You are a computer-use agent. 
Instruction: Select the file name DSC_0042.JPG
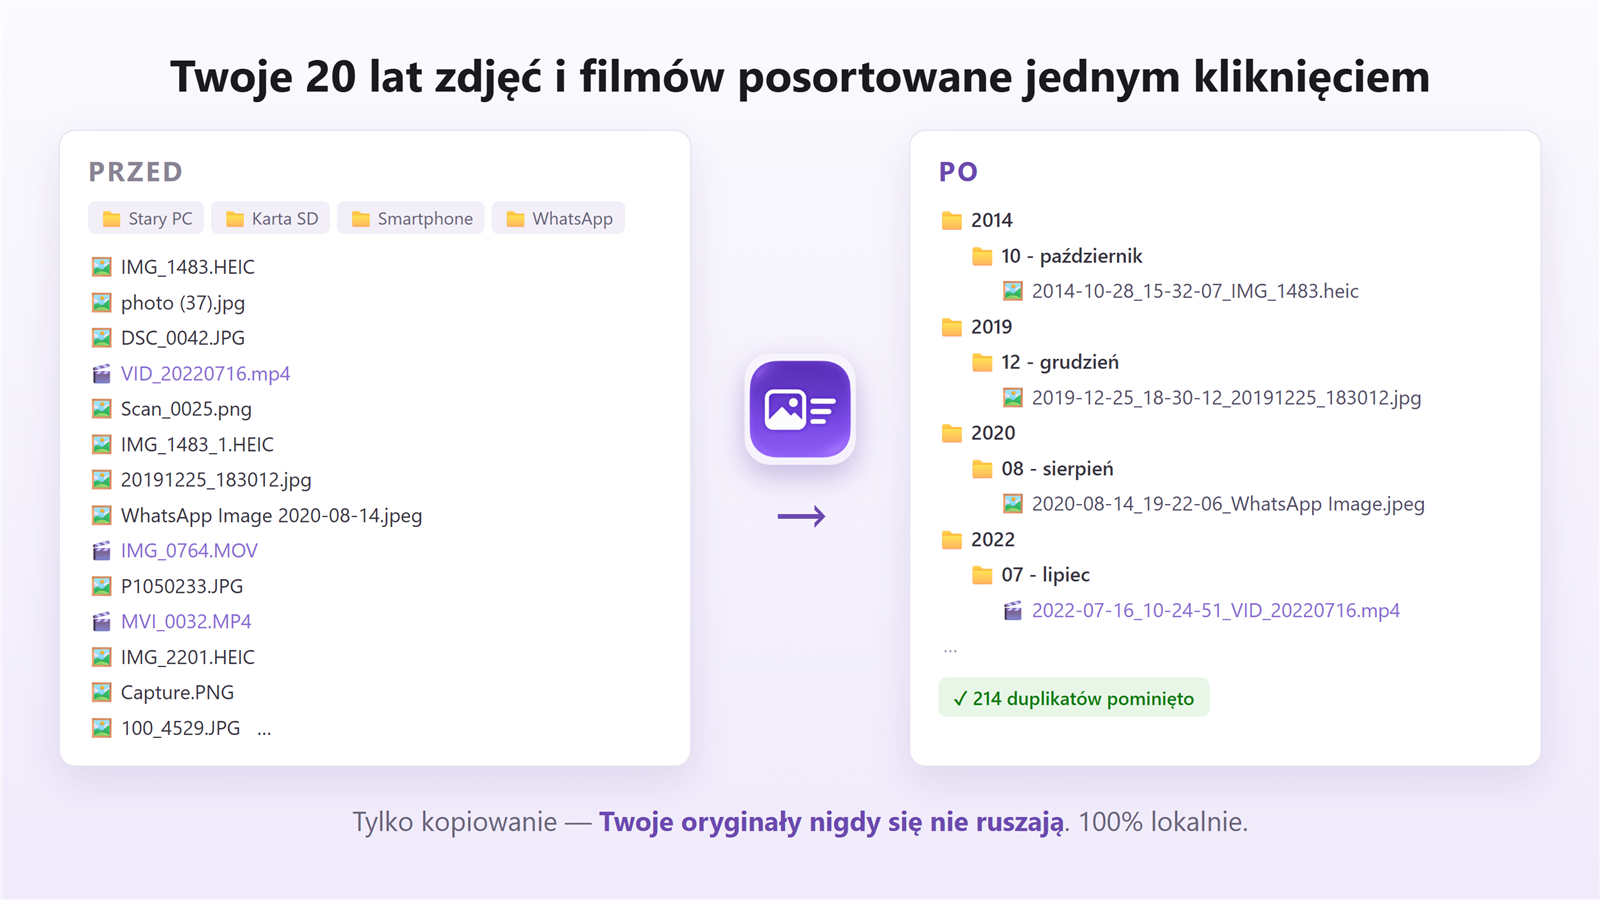(x=183, y=338)
